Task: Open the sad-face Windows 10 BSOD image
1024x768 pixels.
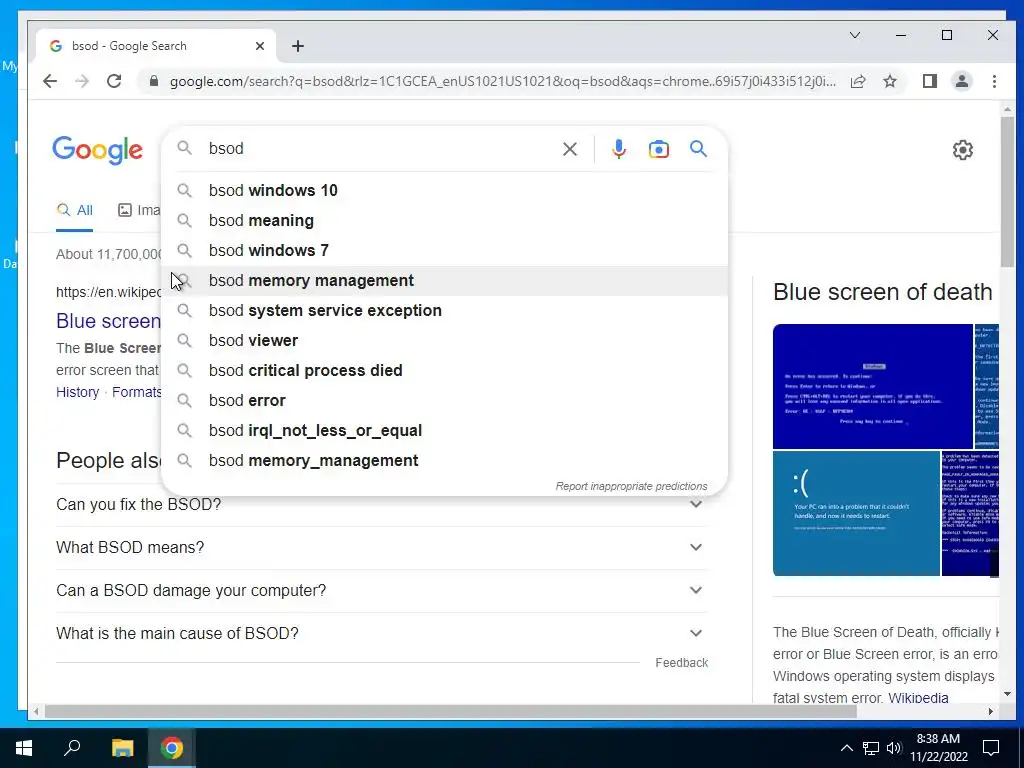Action: click(x=856, y=513)
